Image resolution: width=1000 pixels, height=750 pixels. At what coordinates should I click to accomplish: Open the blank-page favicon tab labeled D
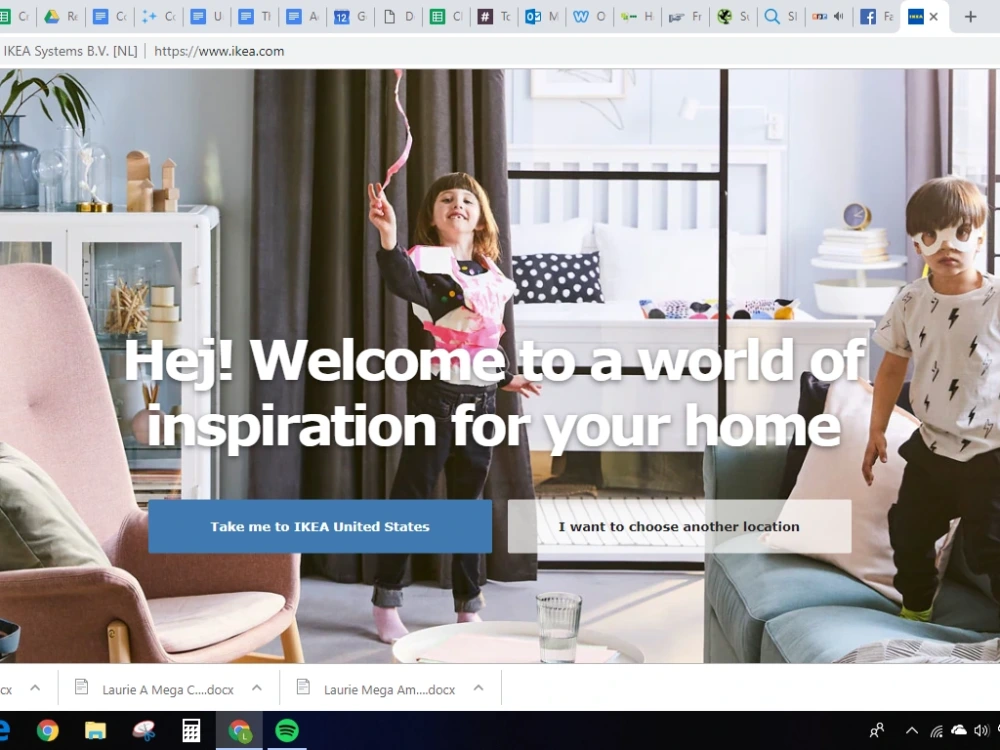click(398, 17)
